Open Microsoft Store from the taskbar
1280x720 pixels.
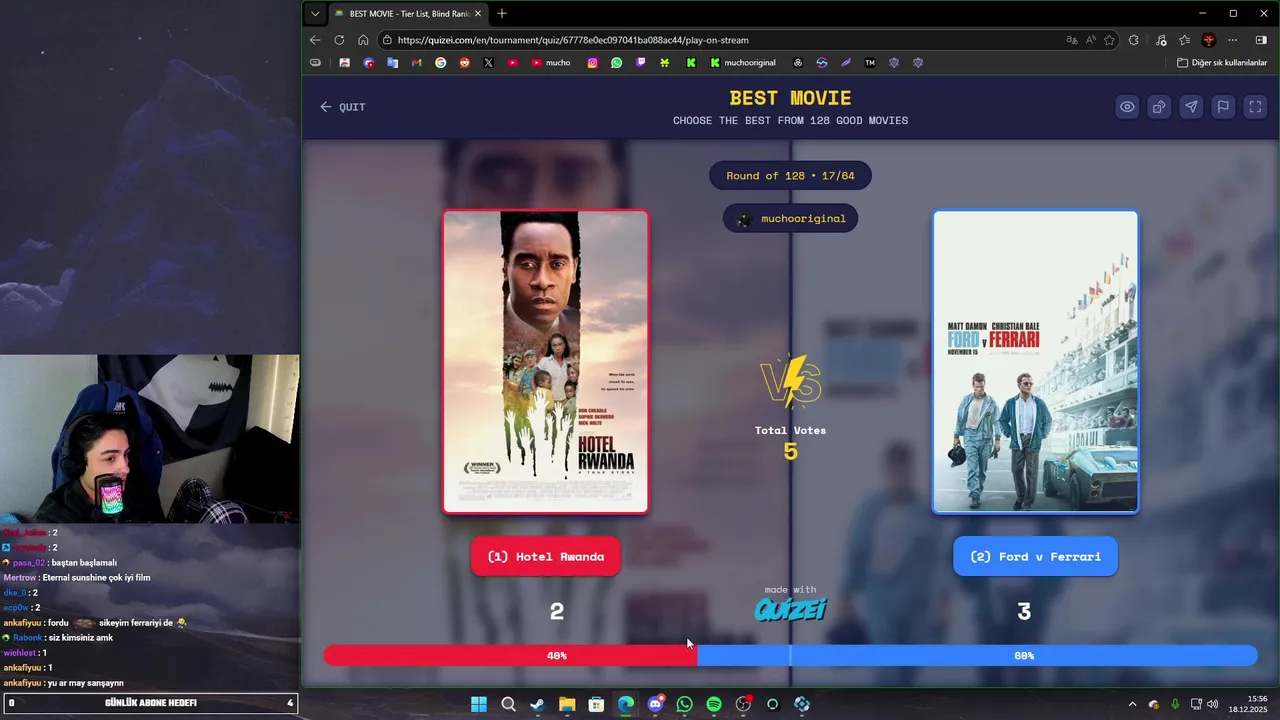pos(596,704)
